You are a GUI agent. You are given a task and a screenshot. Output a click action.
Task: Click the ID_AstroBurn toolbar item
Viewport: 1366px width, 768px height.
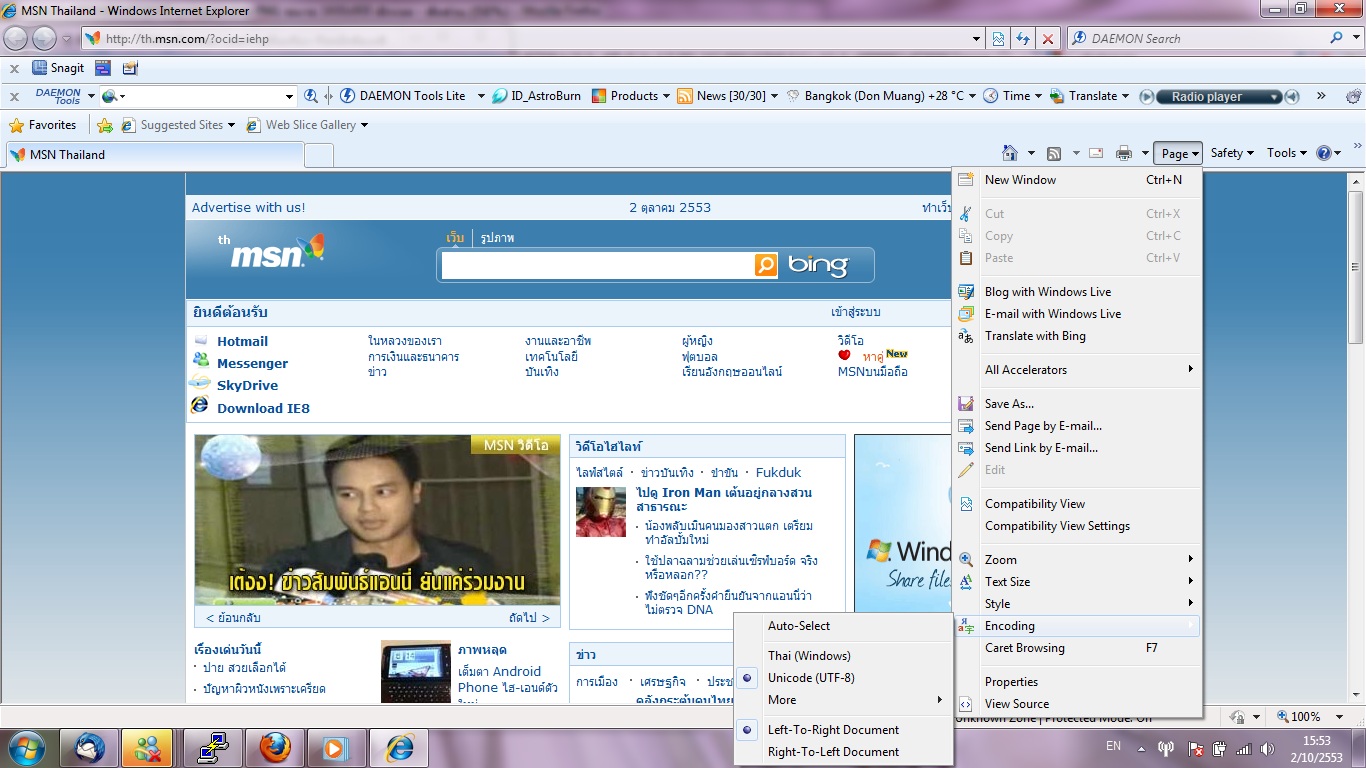(x=536, y=96)
